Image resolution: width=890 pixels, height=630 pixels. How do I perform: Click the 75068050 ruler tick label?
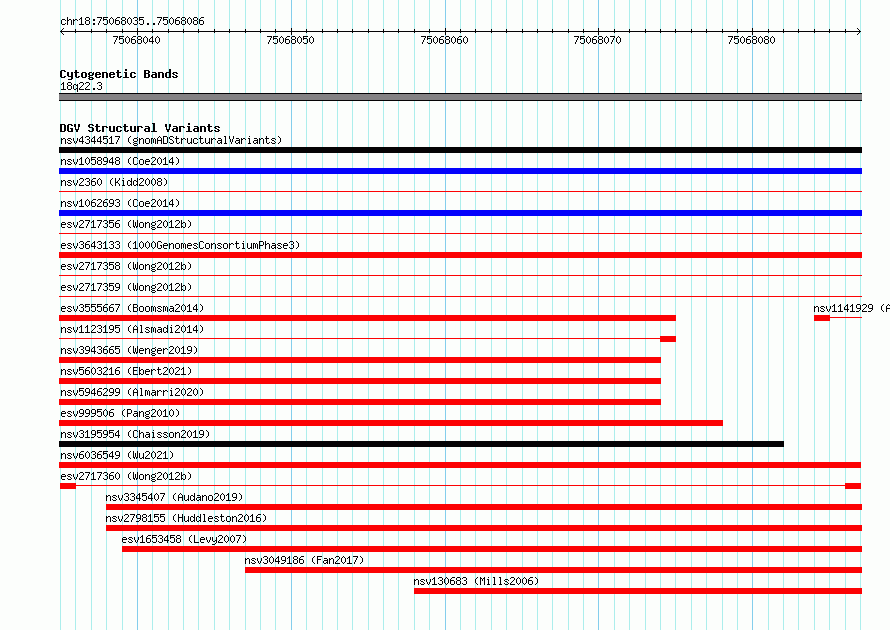coord(290,40)
